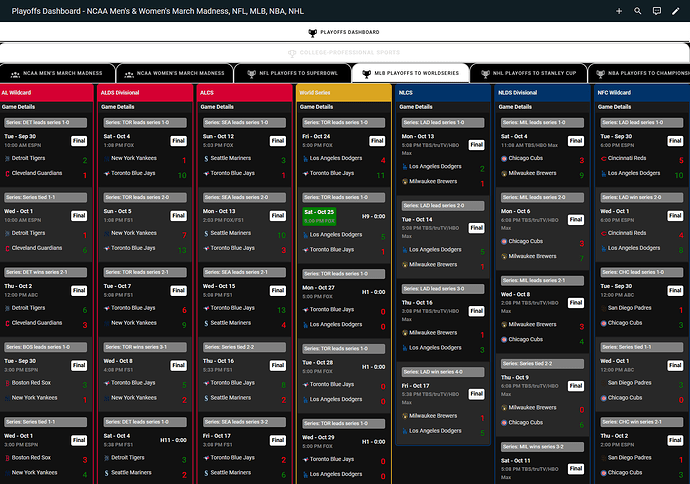The height and width of the screenshot is (484, 690).
Task: Click 'Thu - Oct 16' date in NLCS column
Action: click(417, 303)
